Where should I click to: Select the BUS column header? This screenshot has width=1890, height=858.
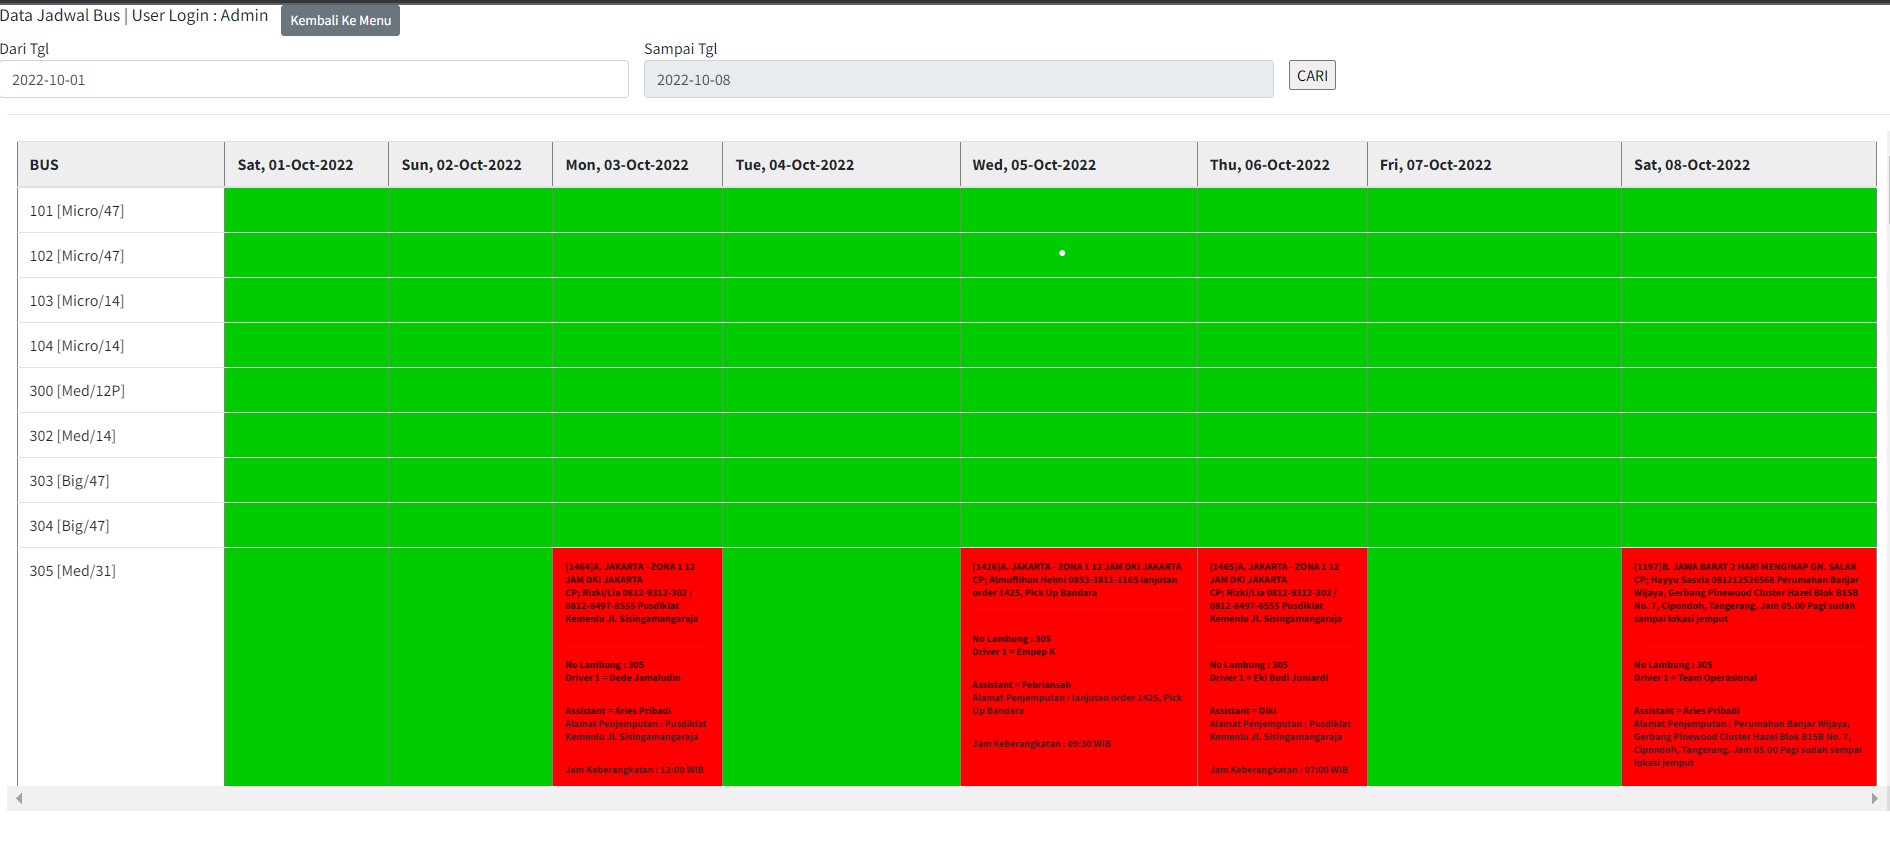pyautogui.click(x=120, y=165)
